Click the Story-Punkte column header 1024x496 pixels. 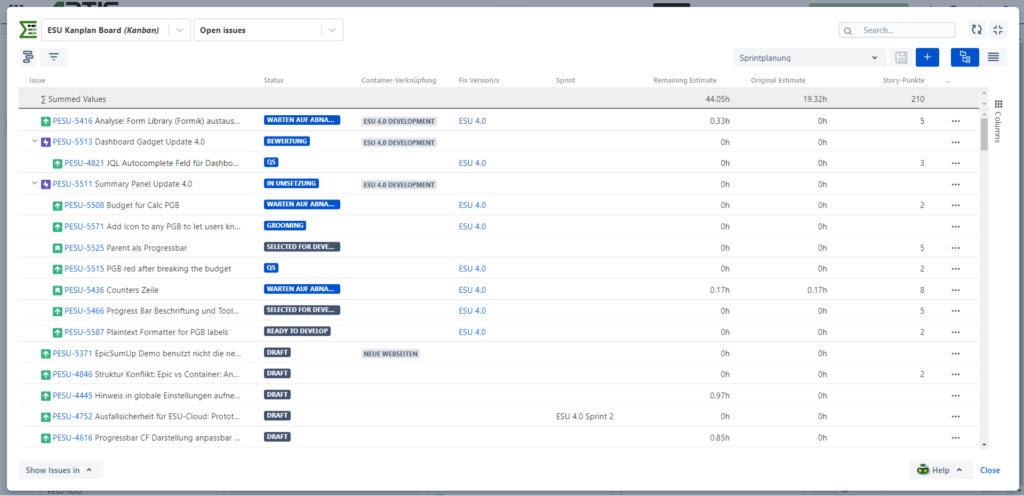tap(903, 80)
